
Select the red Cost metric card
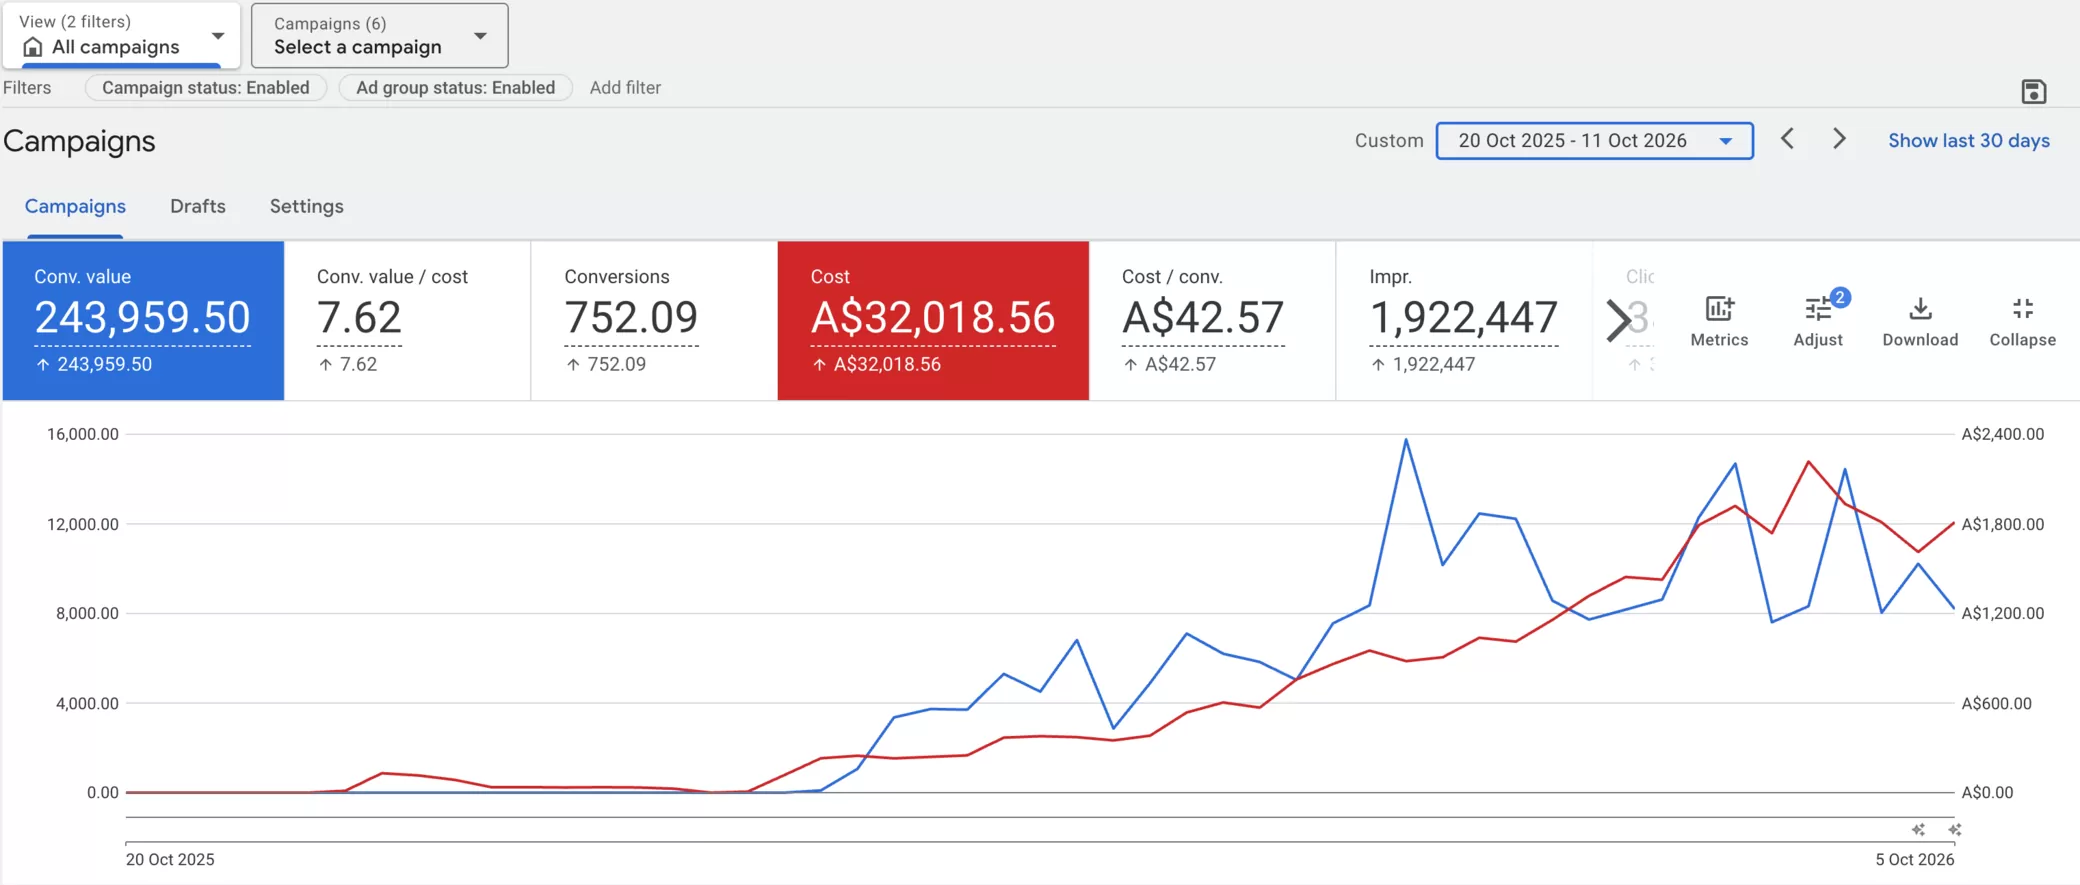[x=933, y=320]
